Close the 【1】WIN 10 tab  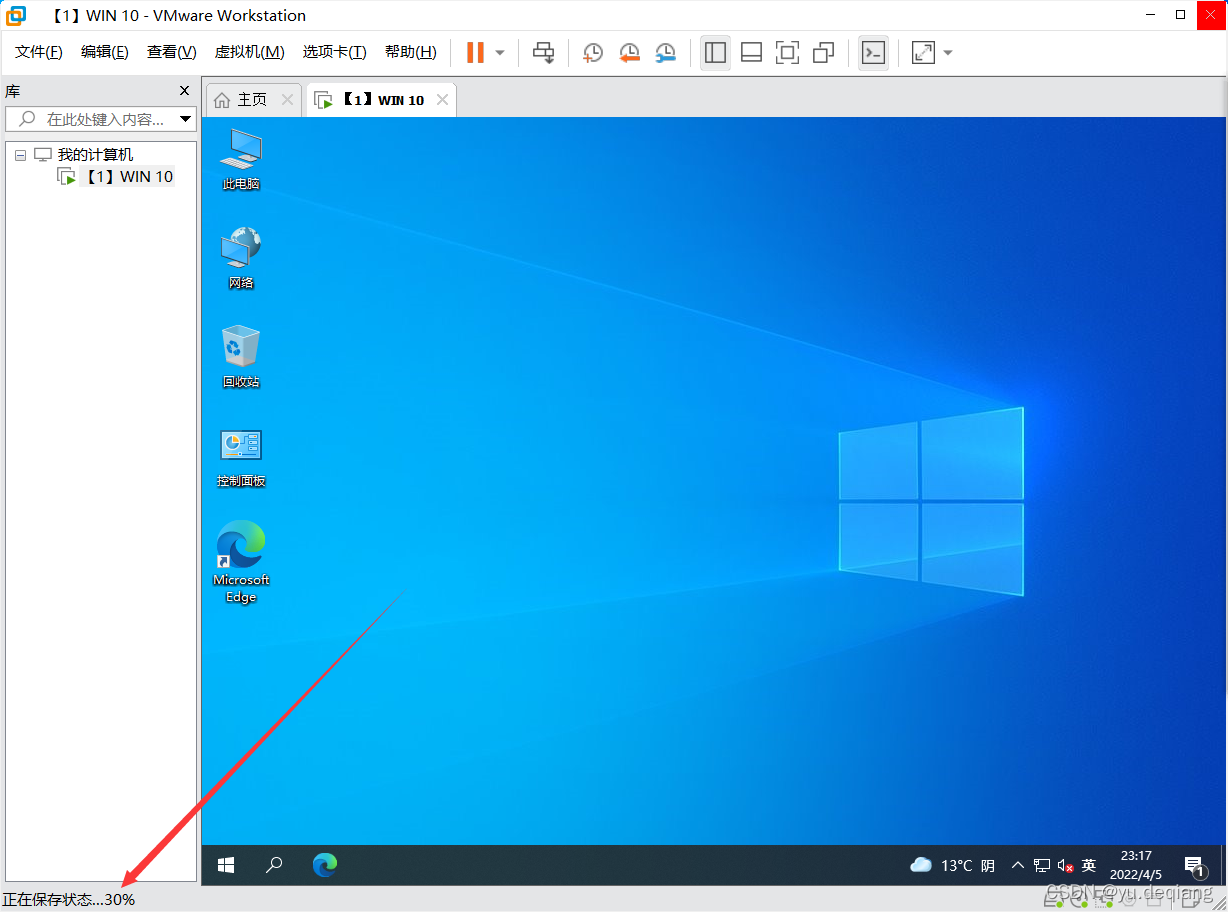442,100
